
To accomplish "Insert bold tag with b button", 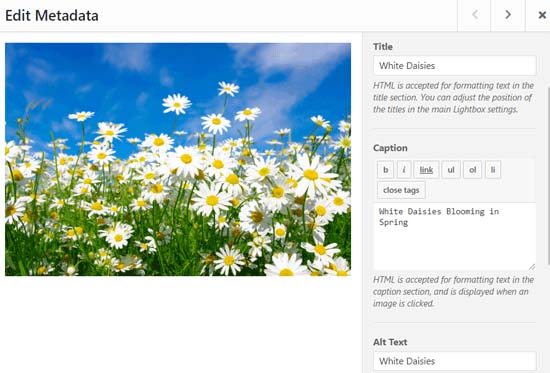I will [385, 170].
